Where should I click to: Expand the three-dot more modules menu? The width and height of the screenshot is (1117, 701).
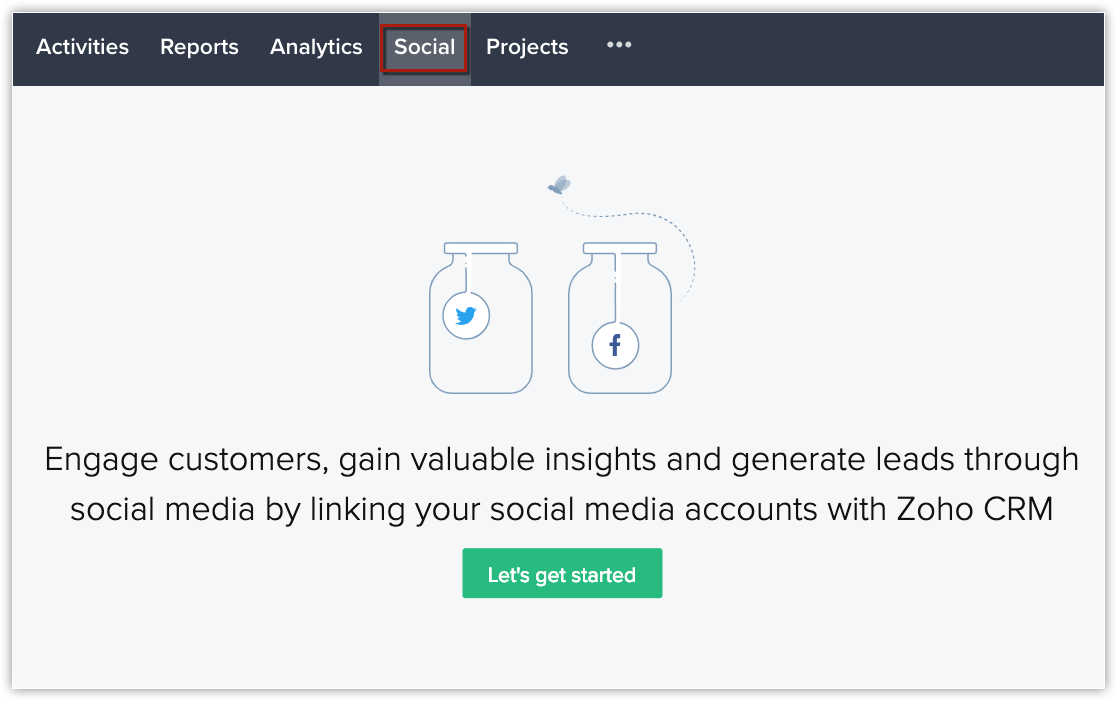point(619,45)
